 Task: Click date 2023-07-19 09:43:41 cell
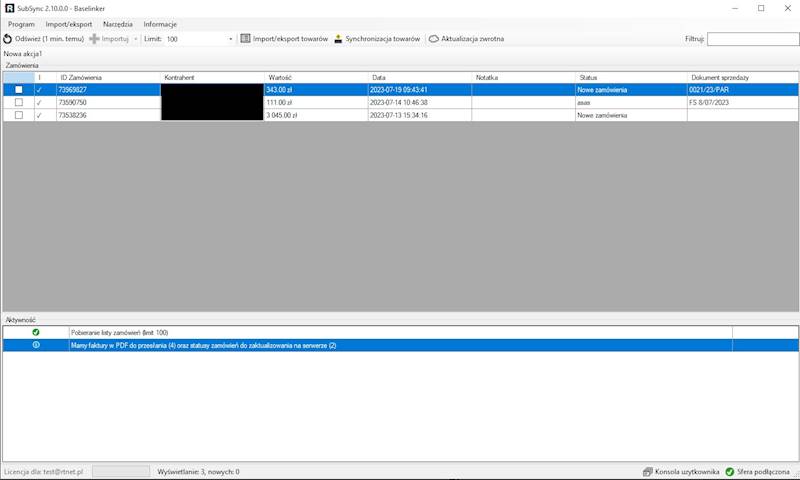420,90
